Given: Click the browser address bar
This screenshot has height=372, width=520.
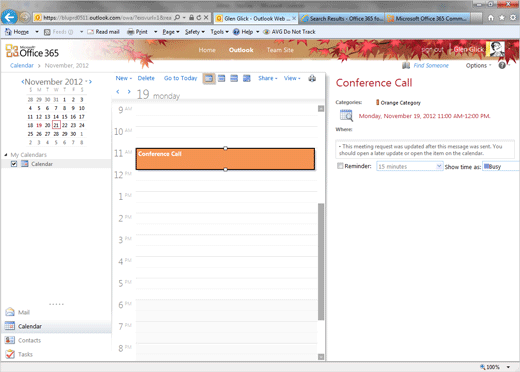Looking at the screenshot, I should (107, 18).
